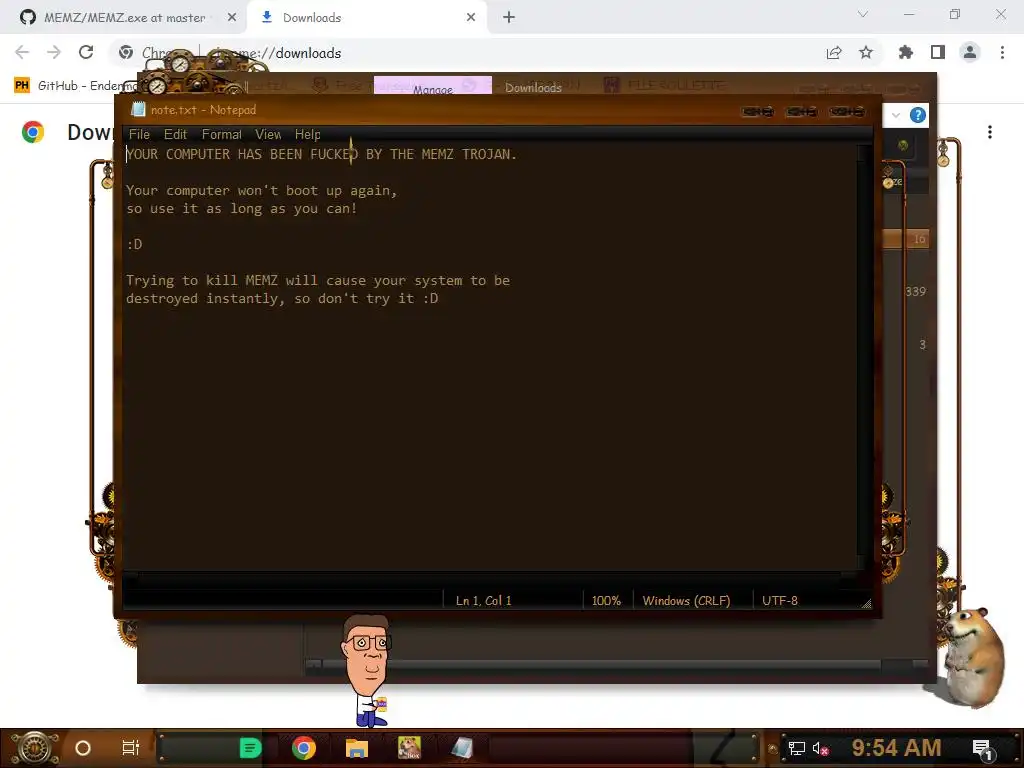
Task: Open the View menu in Notepad
Action: pyautogui.click(x=268, y=135)
